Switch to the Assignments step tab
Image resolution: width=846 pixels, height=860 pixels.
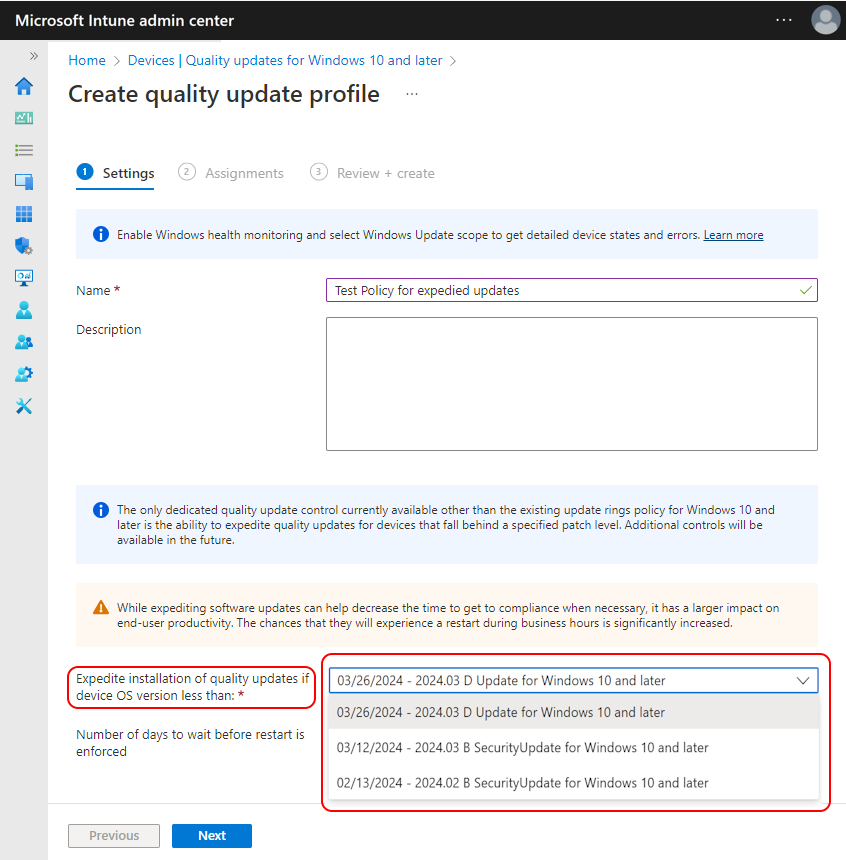[x=231, y=173]
